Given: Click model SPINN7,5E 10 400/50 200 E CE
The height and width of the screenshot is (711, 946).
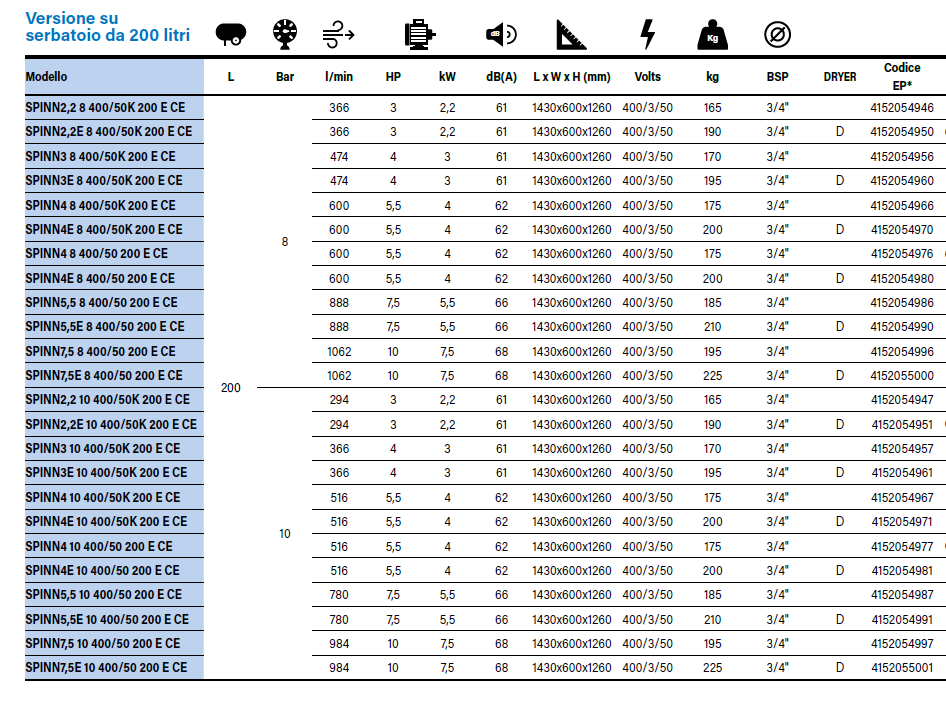Looking at the screenshot, I should point(106,668).
